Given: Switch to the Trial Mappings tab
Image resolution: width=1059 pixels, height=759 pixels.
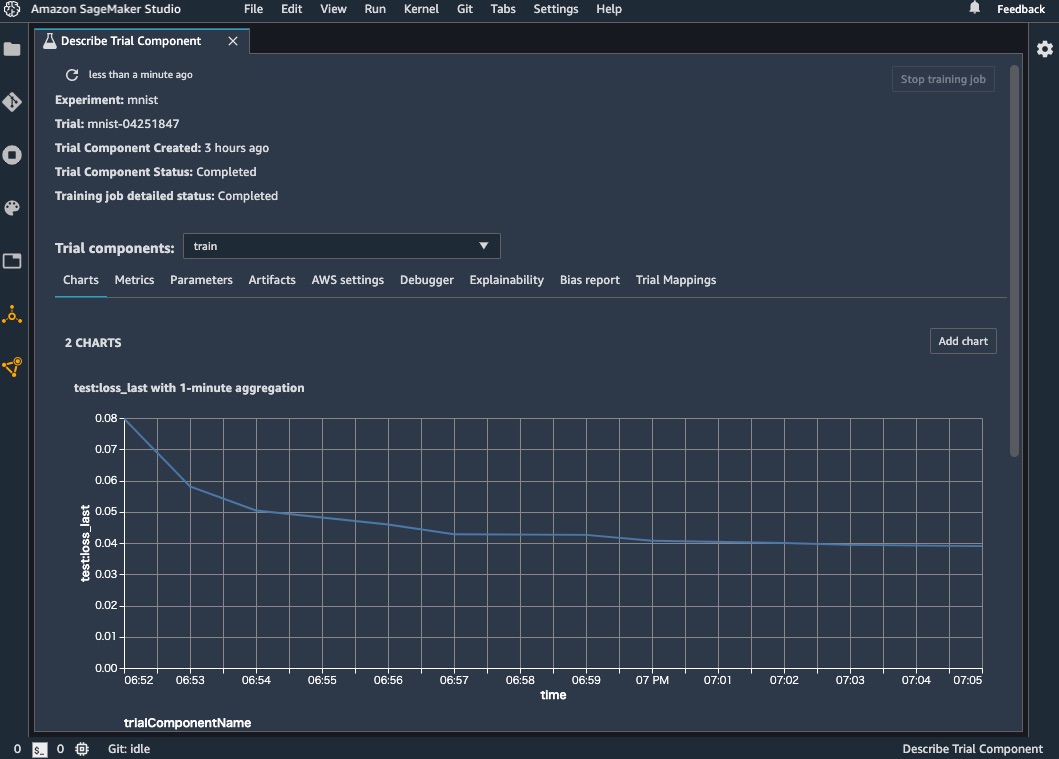Looking at the screenshot, I should tap(676, 280).
